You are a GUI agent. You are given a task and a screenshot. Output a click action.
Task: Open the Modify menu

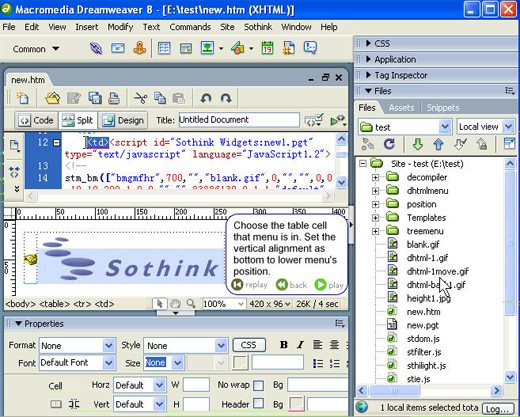click(x=120, y=27)
